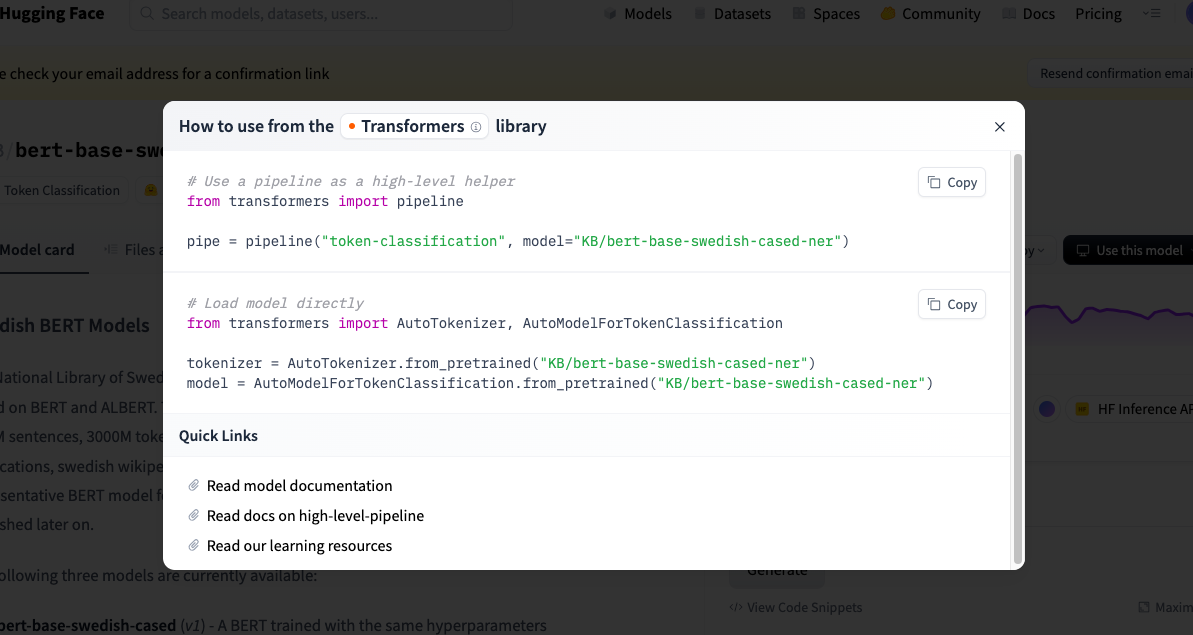Viewport: 1193px width, 635px height.
Task: Click paperclip icon beside Read model documentation
Action: point(194,485)
